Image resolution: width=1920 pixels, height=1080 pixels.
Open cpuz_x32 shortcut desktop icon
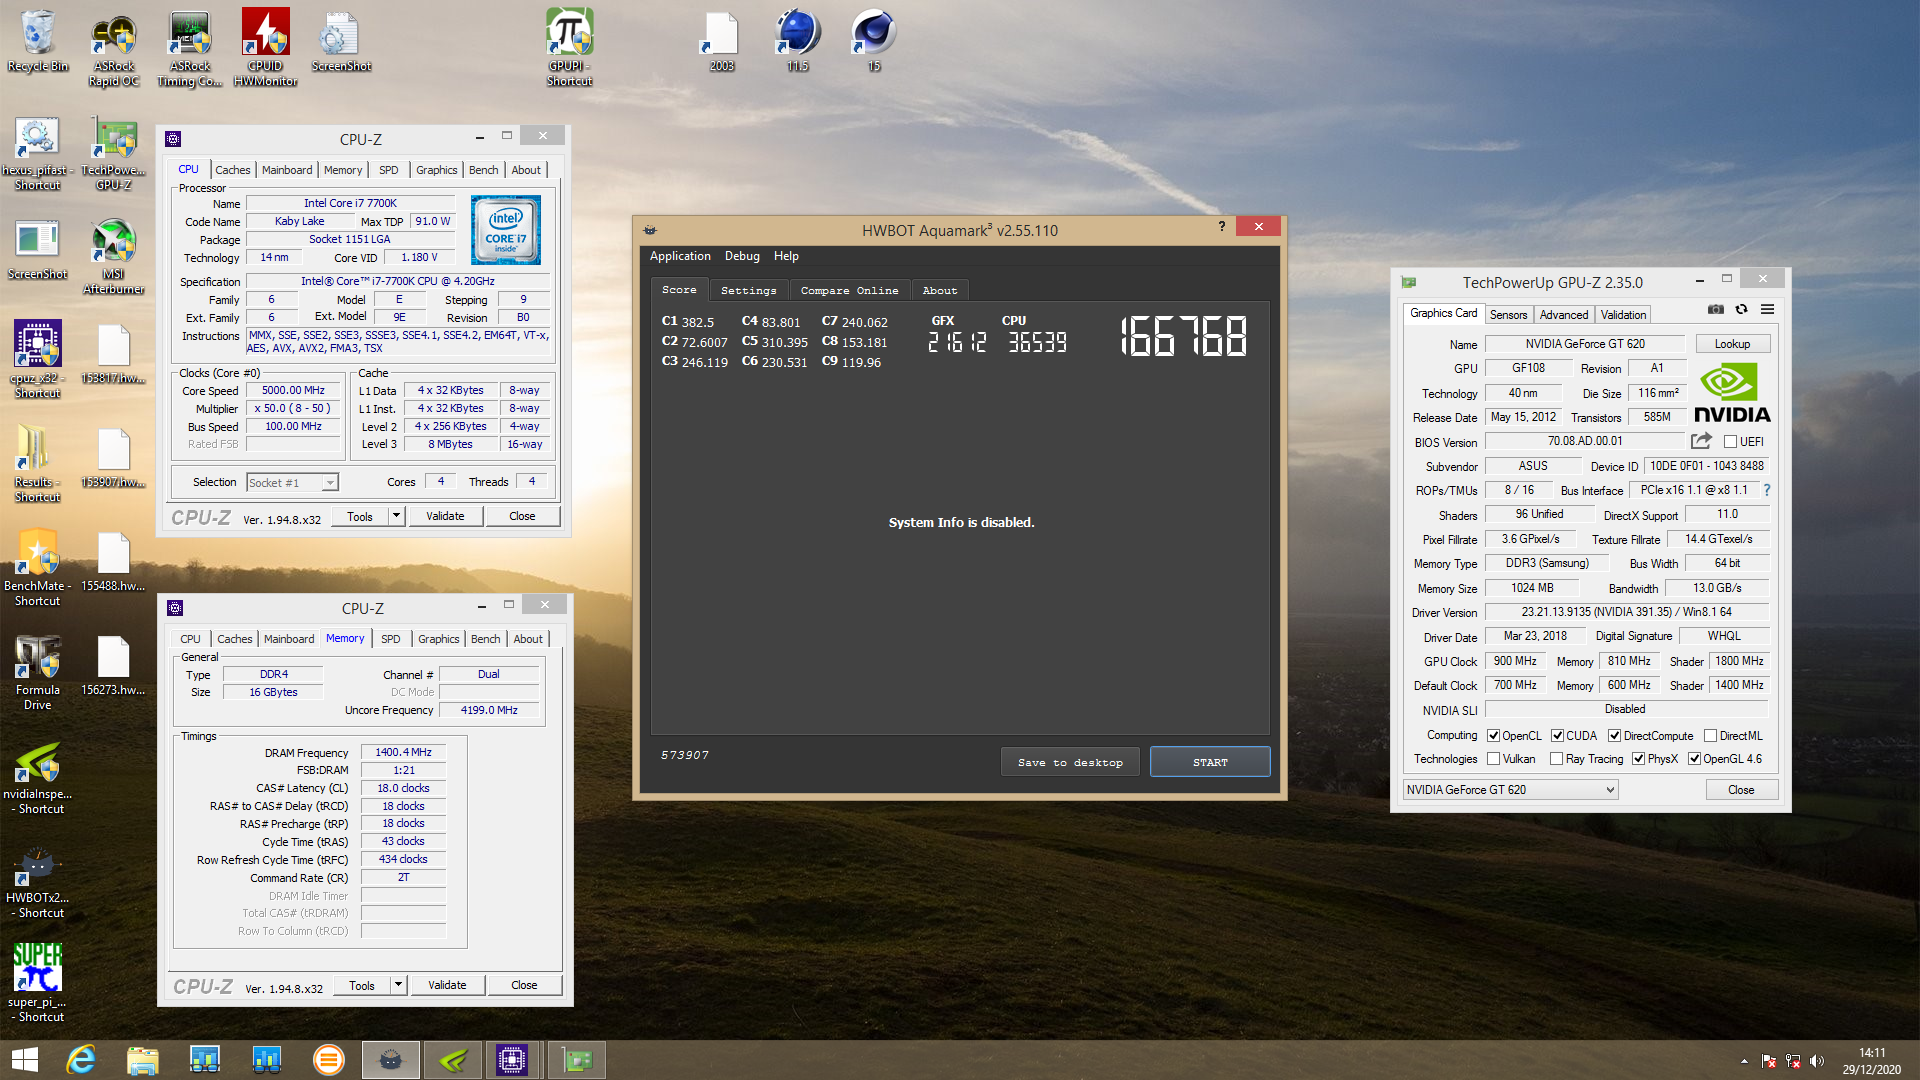tap(38, 360)
